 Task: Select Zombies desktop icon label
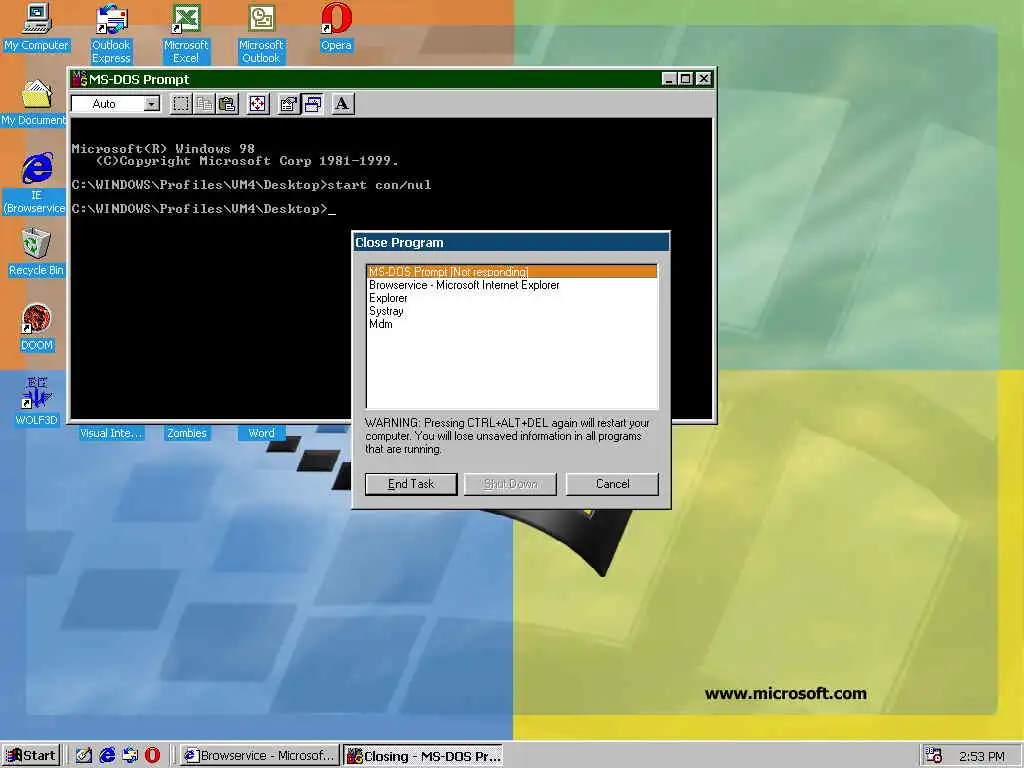(186, 433)
